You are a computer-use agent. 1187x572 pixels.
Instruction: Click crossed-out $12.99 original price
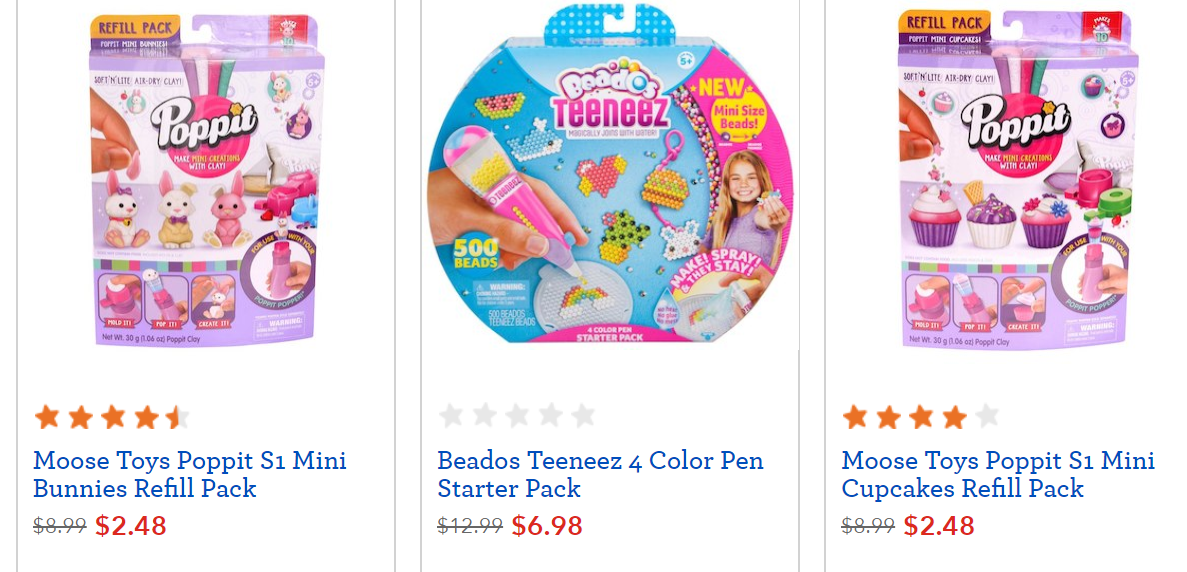click(x=470, y=526)
